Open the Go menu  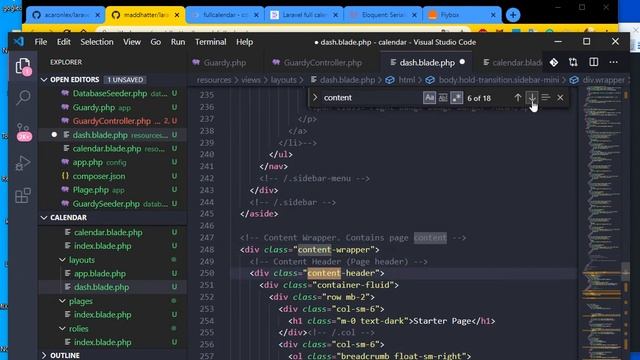156,42
